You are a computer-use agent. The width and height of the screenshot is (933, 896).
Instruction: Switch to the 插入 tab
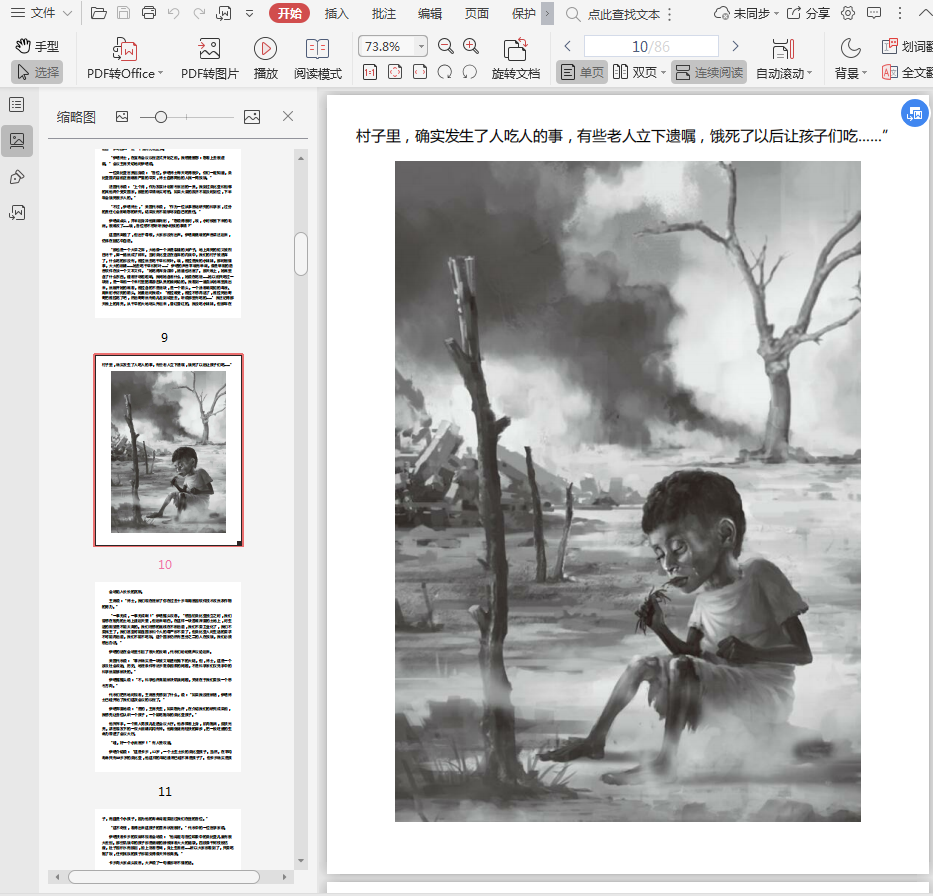click(336, 13)
